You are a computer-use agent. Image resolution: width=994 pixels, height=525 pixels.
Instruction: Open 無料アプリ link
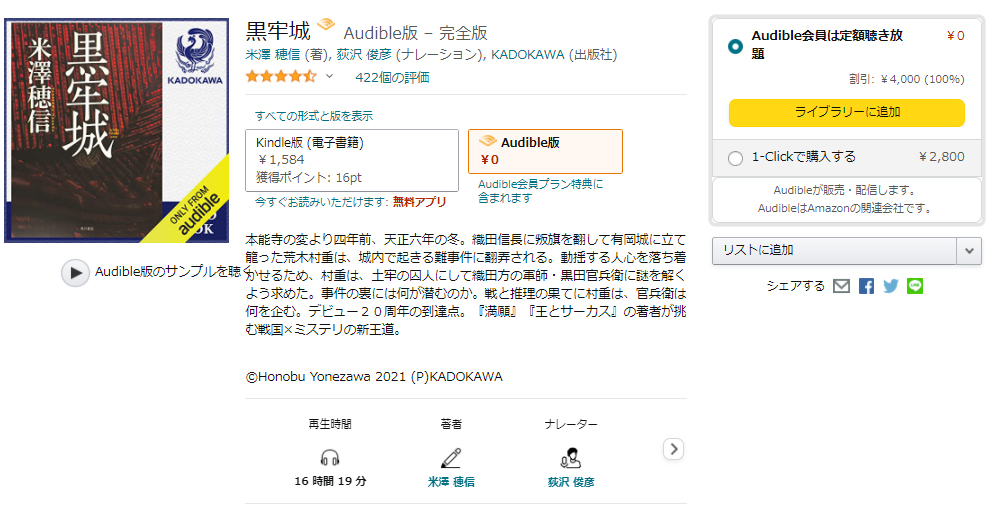click(x=419, y=202)
